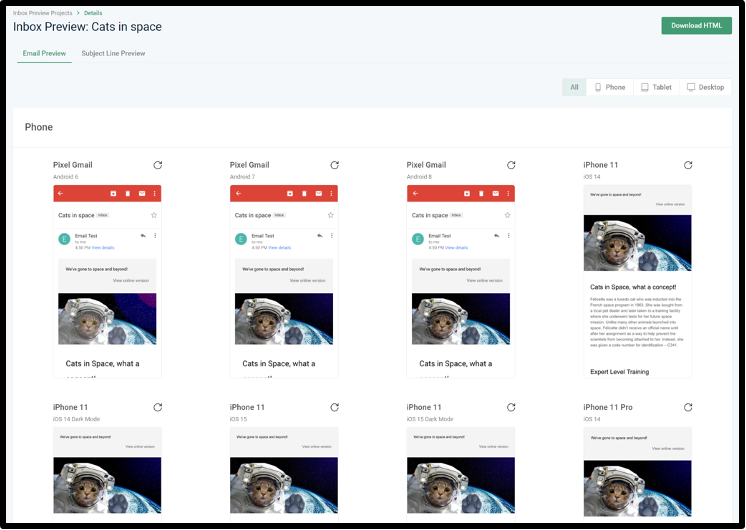Click View details in Android 8 preview
The image size is (746, 530).
457,247
